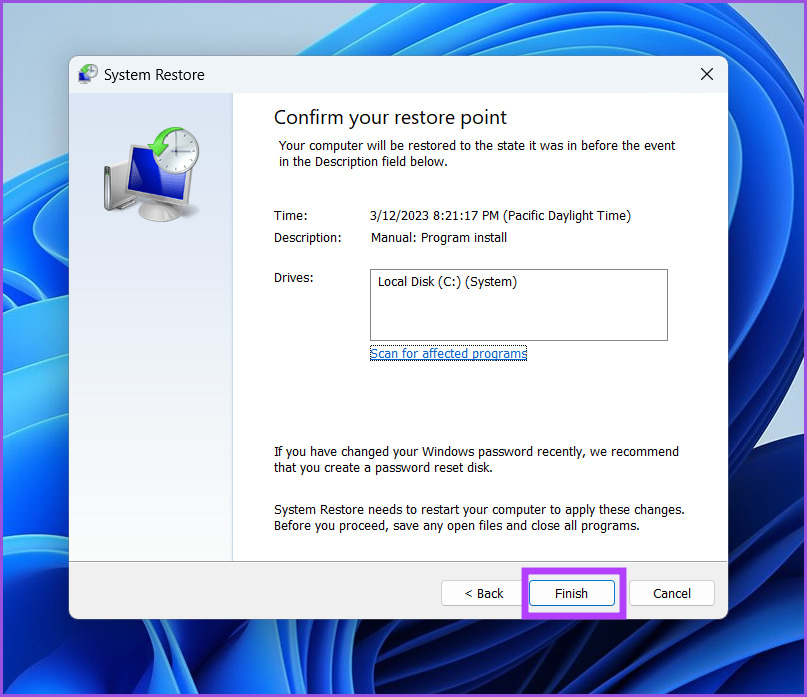Screen dimensions: 807x697
Task: Click the restore explanation text under heading
Action: click(477, 153)
